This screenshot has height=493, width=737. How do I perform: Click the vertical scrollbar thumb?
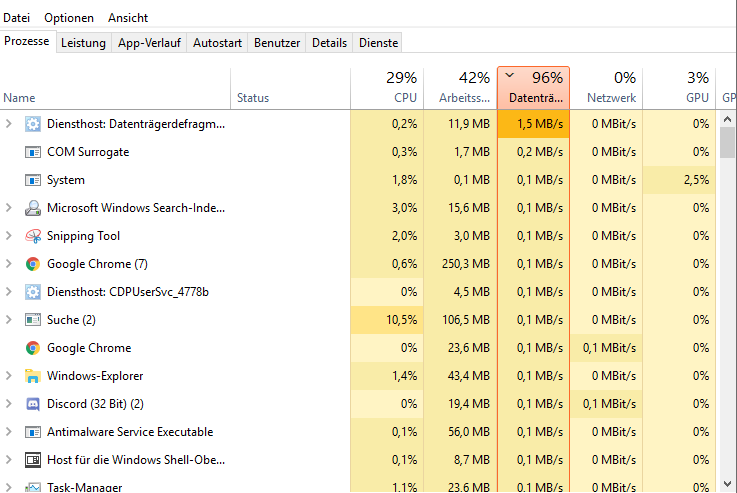tap(727, 142)
